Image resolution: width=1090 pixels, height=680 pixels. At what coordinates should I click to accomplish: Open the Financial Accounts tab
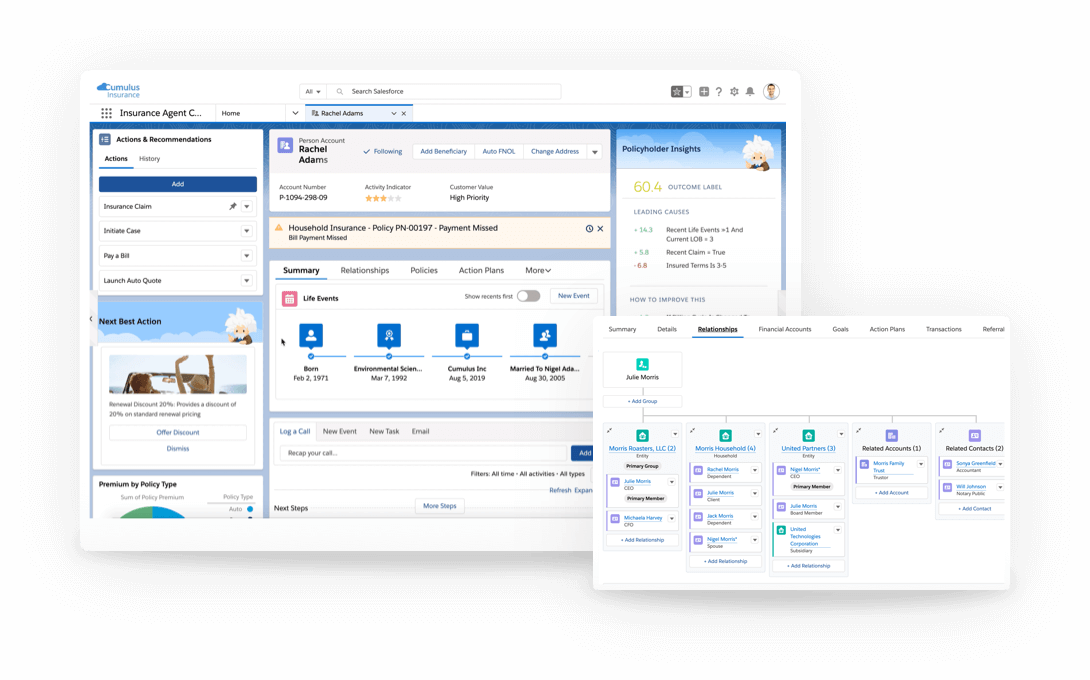click(x=784, y=329)
